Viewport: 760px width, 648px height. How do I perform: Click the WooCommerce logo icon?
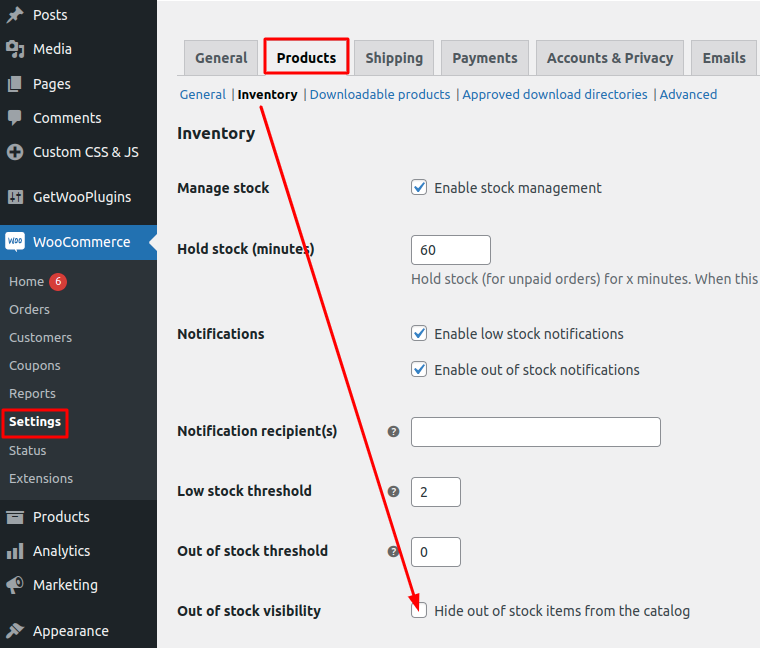point(15,241)
